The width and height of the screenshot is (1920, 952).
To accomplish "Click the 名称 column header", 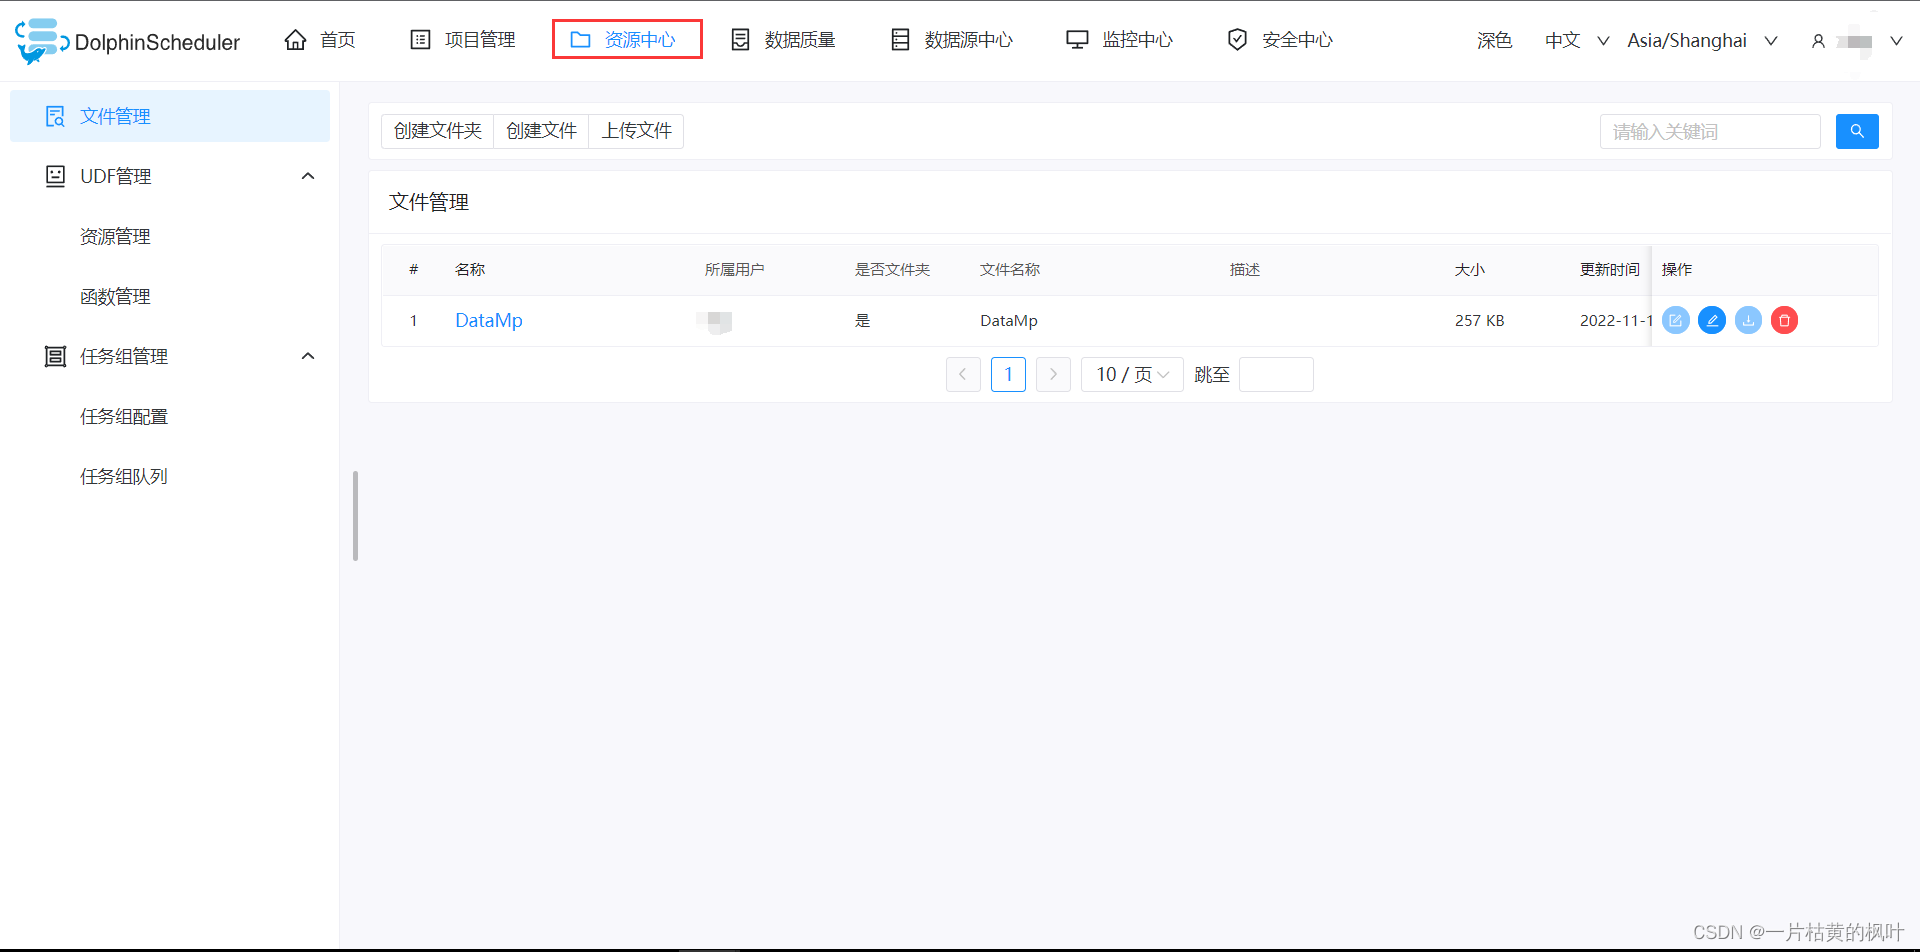I will pos(470,269).
